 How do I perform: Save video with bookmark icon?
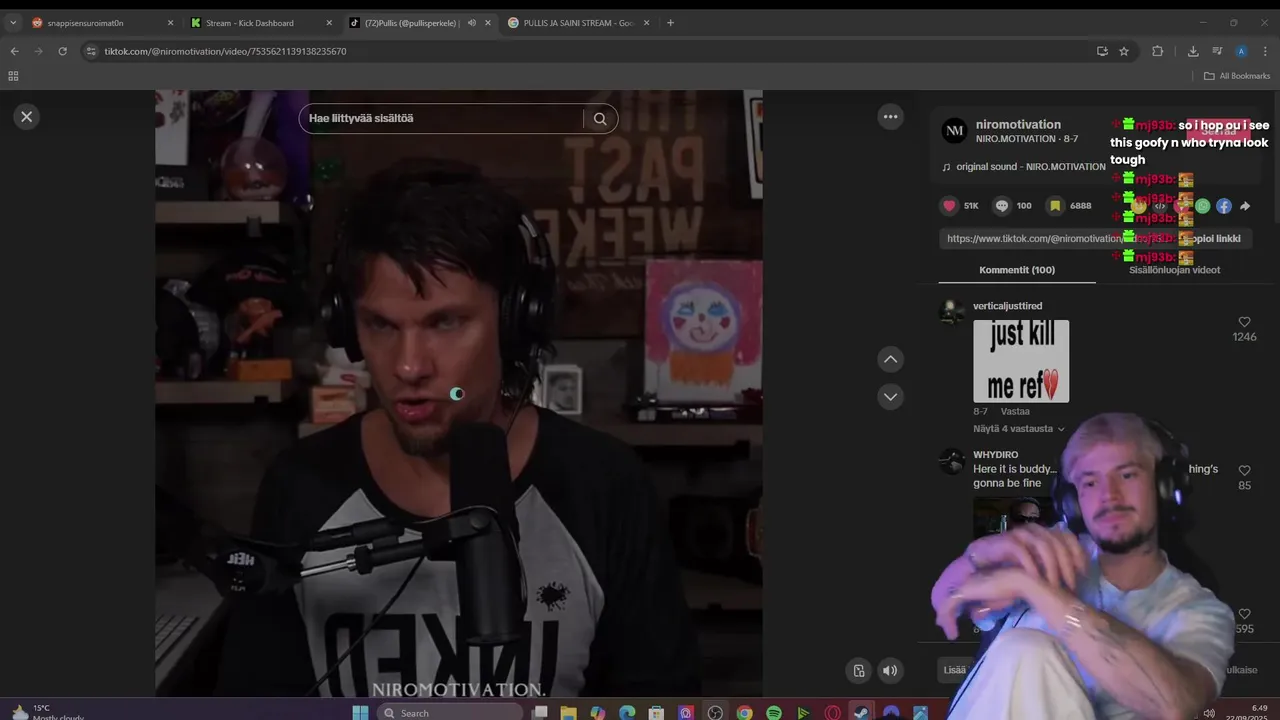(x=1055, y=206)
